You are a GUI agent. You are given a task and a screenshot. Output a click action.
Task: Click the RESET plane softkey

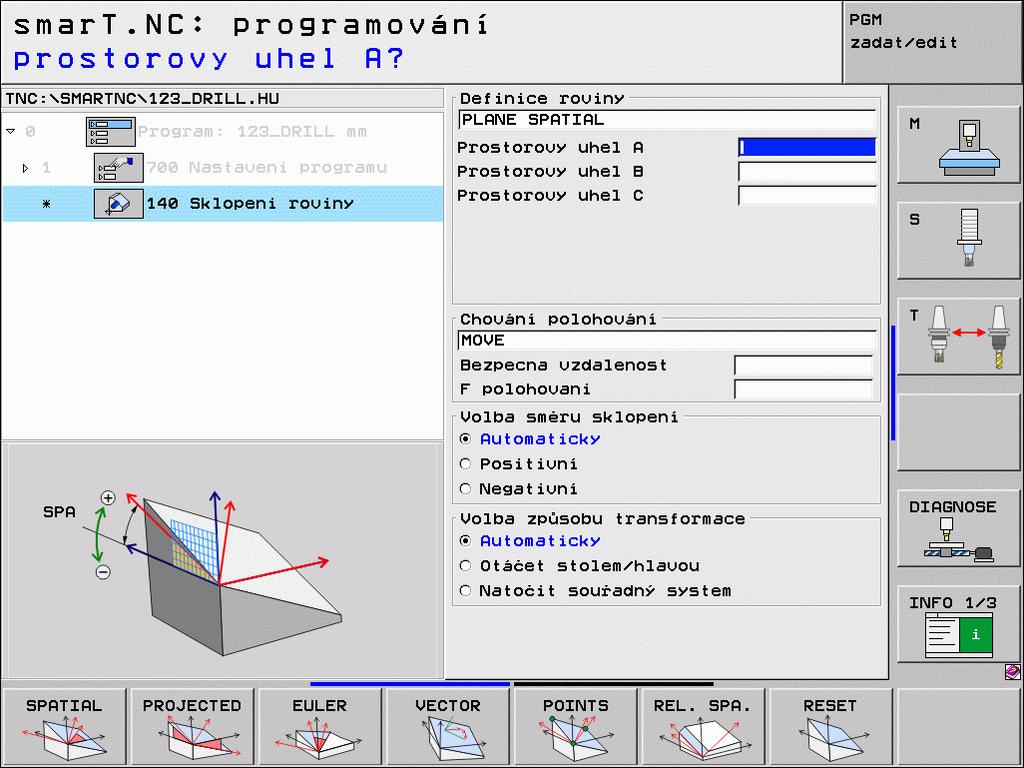click(830, 726)
